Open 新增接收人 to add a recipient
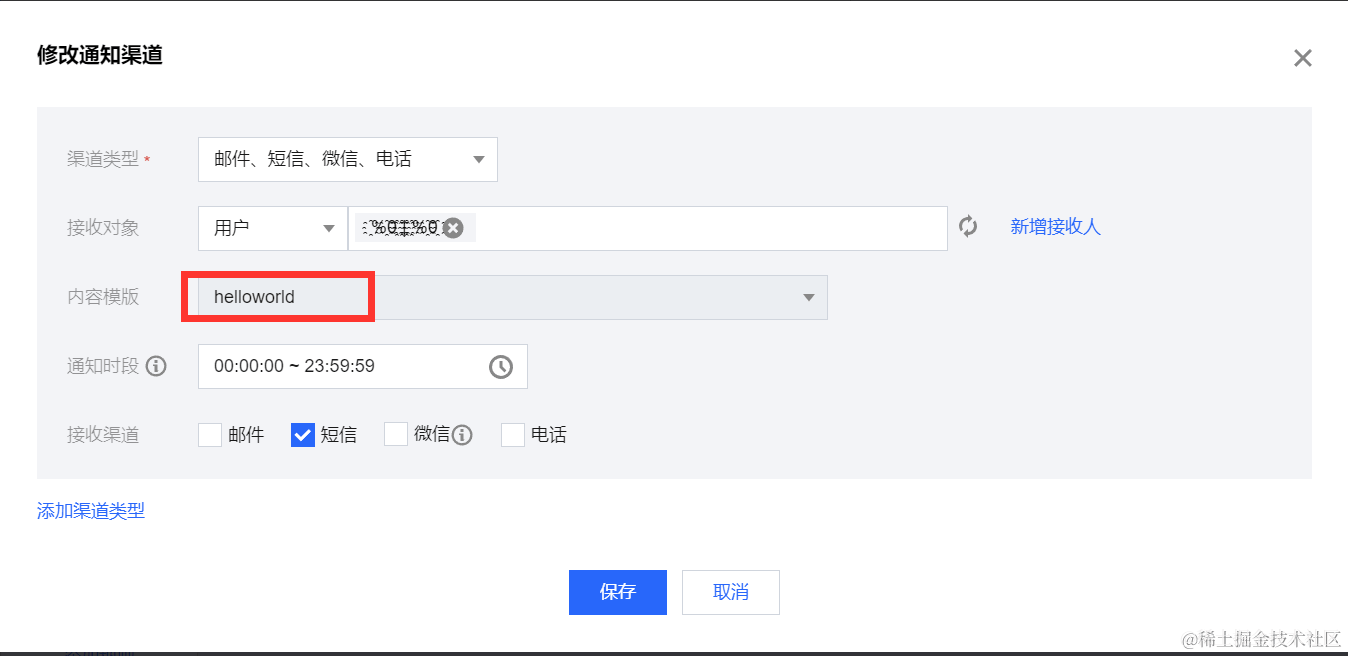 1055,227
